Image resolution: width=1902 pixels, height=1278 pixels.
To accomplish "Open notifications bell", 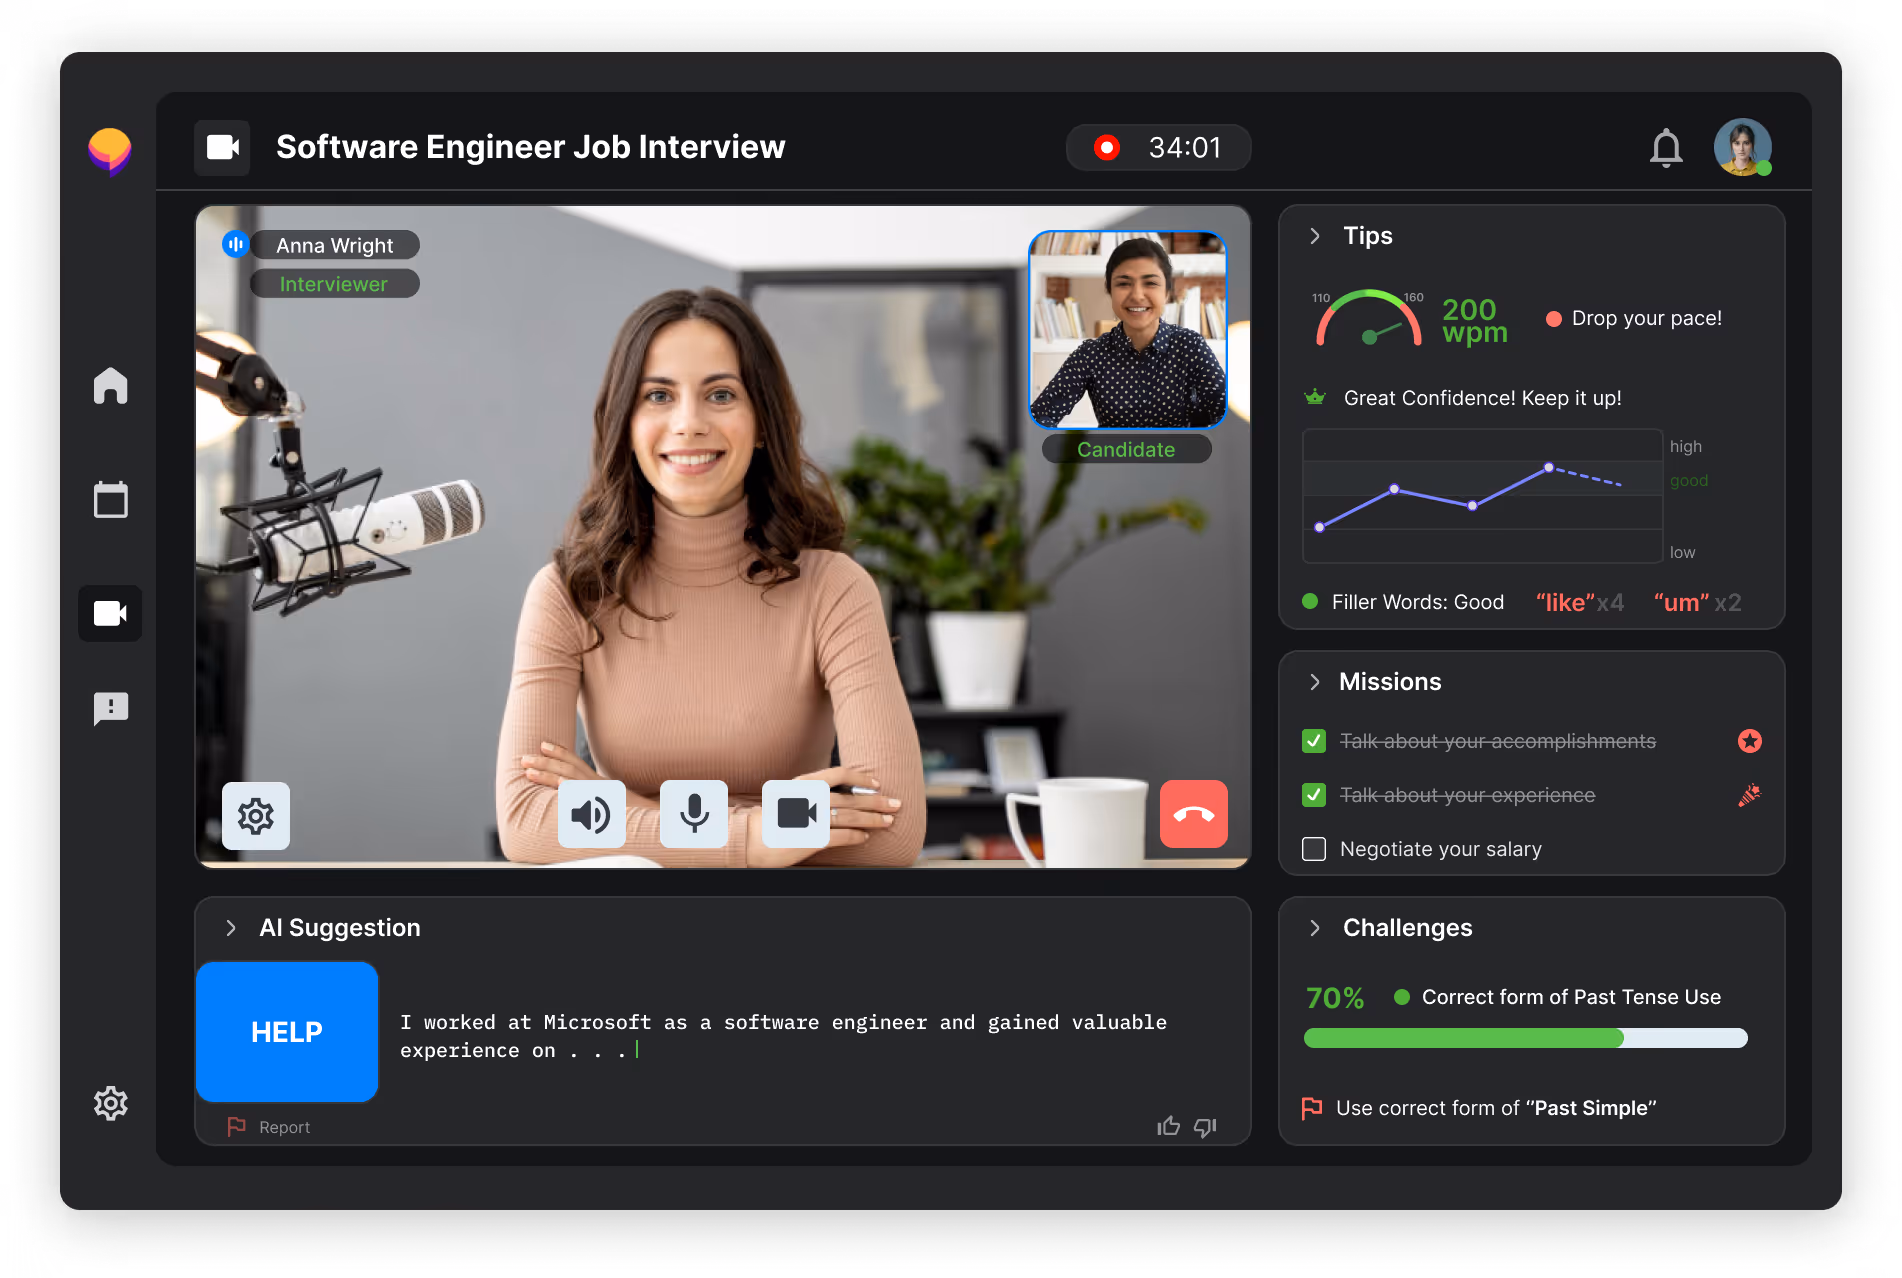I will click(1665, 148).
